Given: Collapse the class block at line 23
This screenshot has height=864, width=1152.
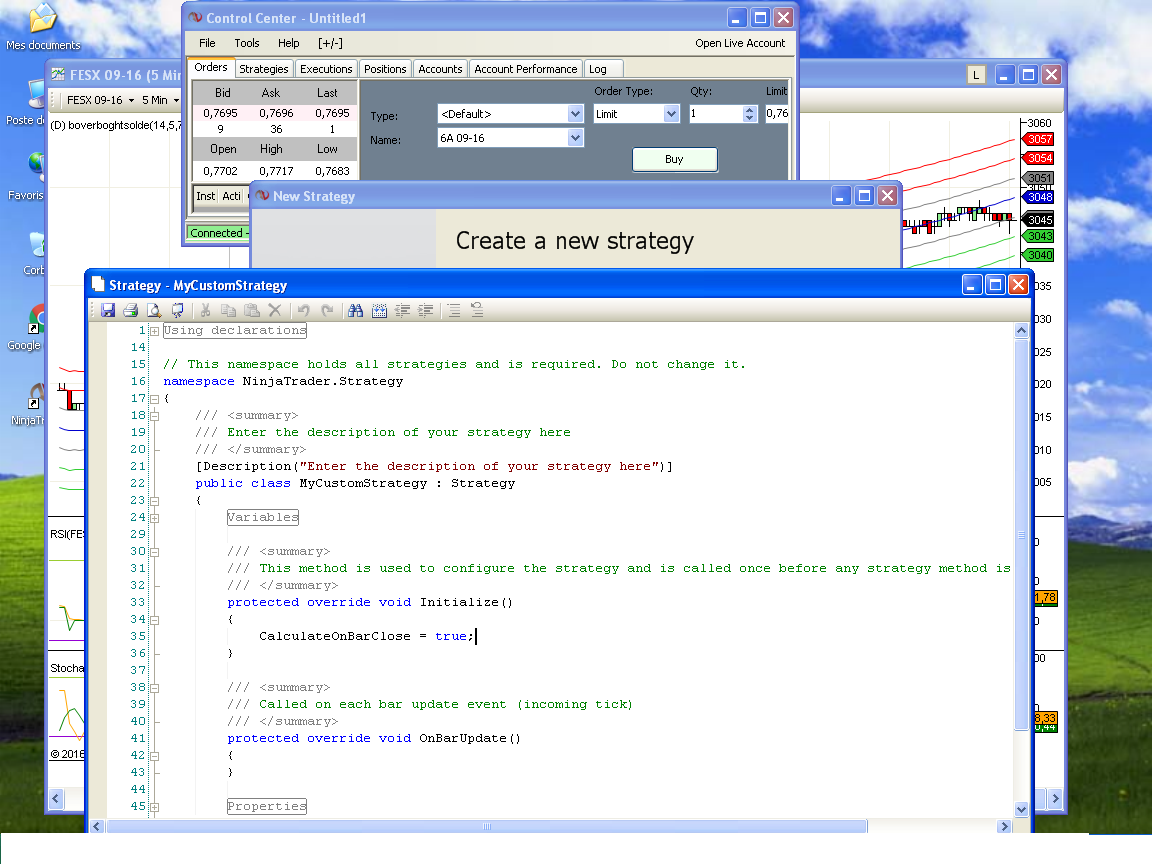Looking at the screenshot, I should [154, 501].
